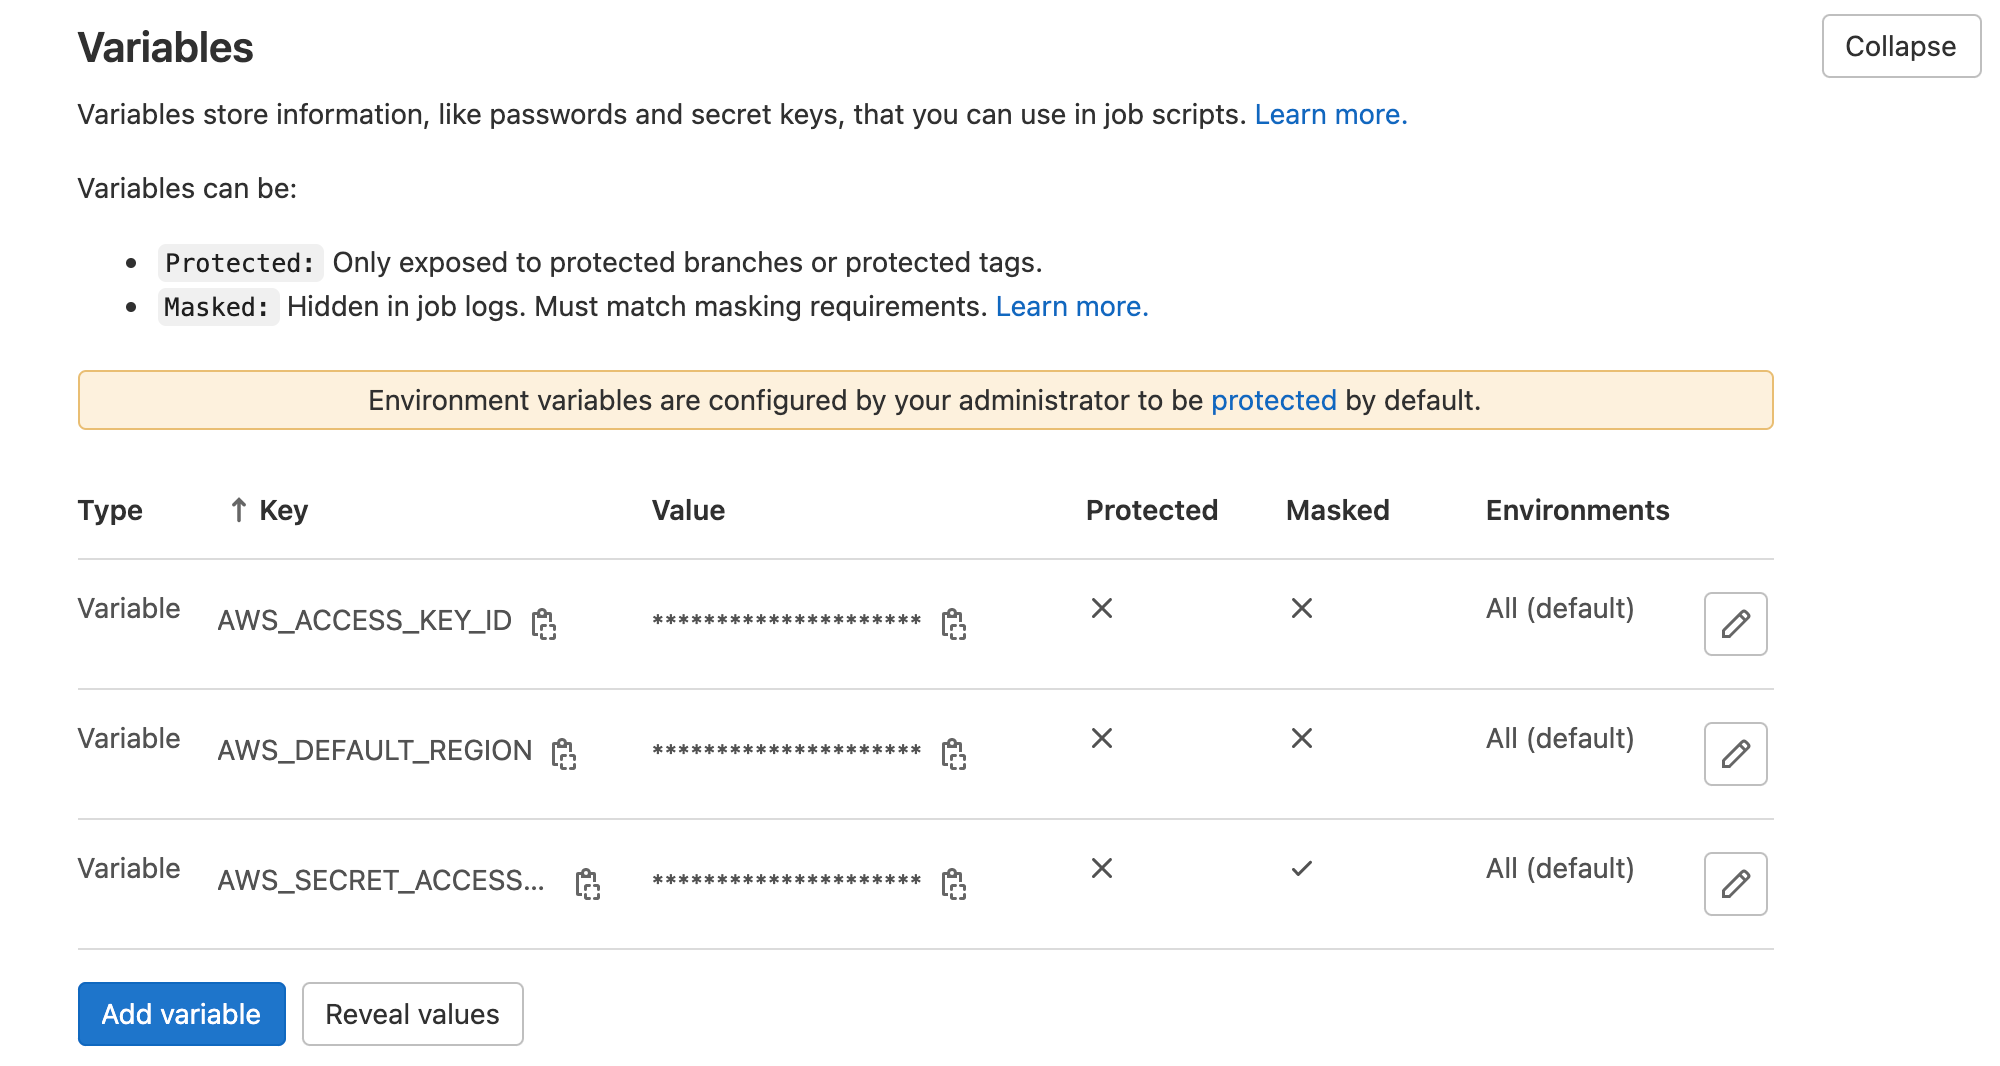Copy the AWS_ACCESS_KEY_ID key name
This screenshot has height=1066, width=2000.
(544, 624)
